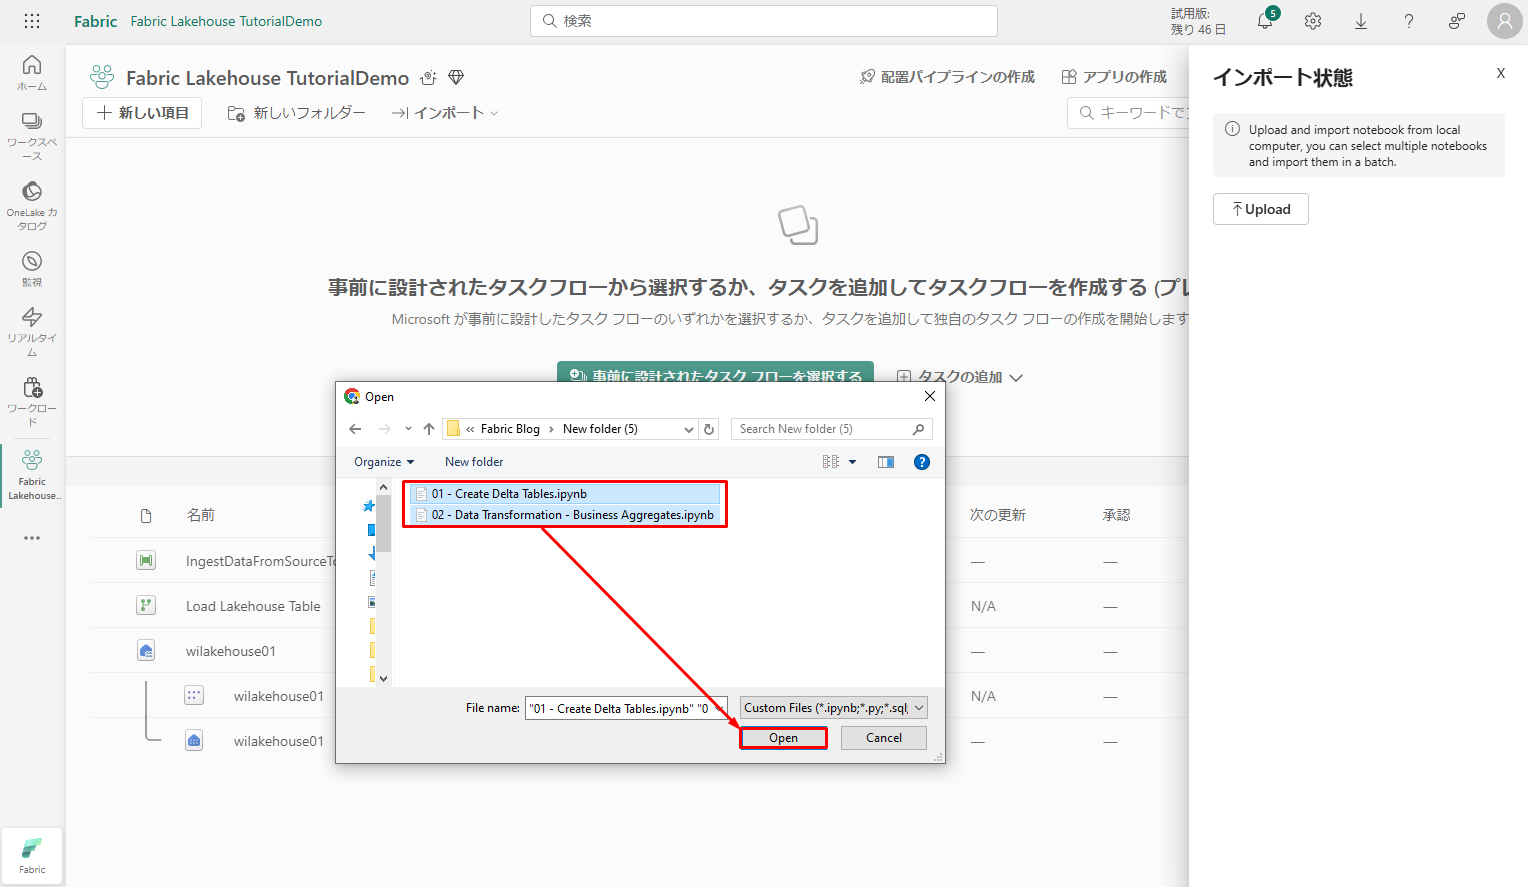Open the file type filter dropdown
Screen dimensions: 1528x887
(833, 708)
